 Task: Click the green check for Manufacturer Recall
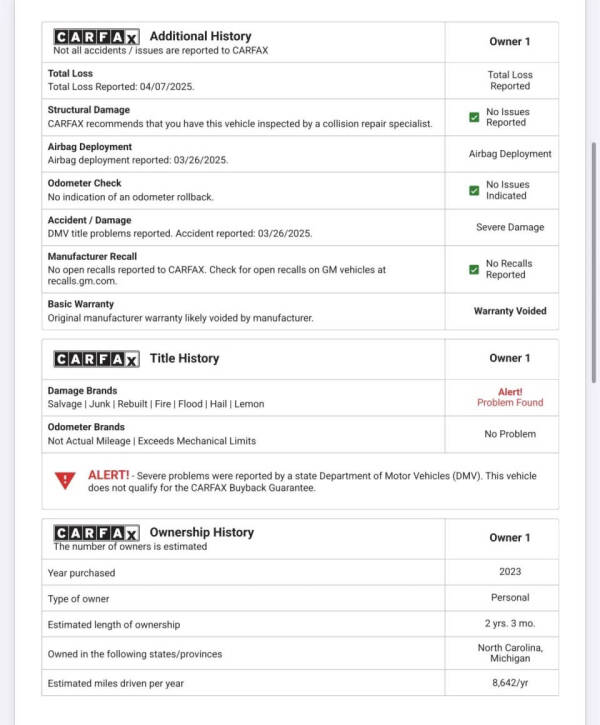click(474, 269)
